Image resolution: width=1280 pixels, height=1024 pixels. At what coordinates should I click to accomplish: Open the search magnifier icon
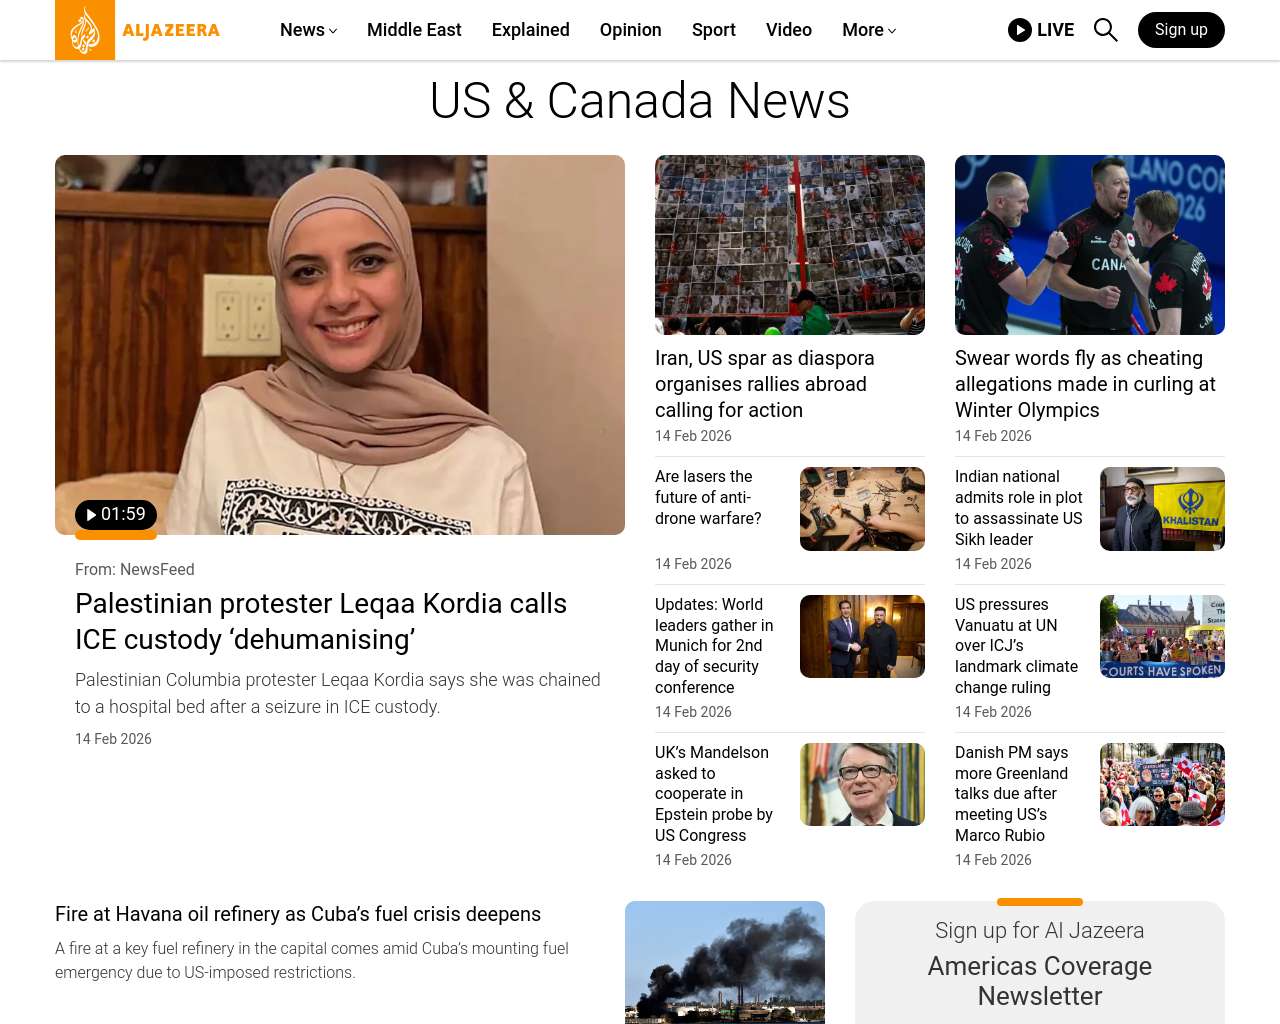pyautogui.click(x=1106, y=30)
